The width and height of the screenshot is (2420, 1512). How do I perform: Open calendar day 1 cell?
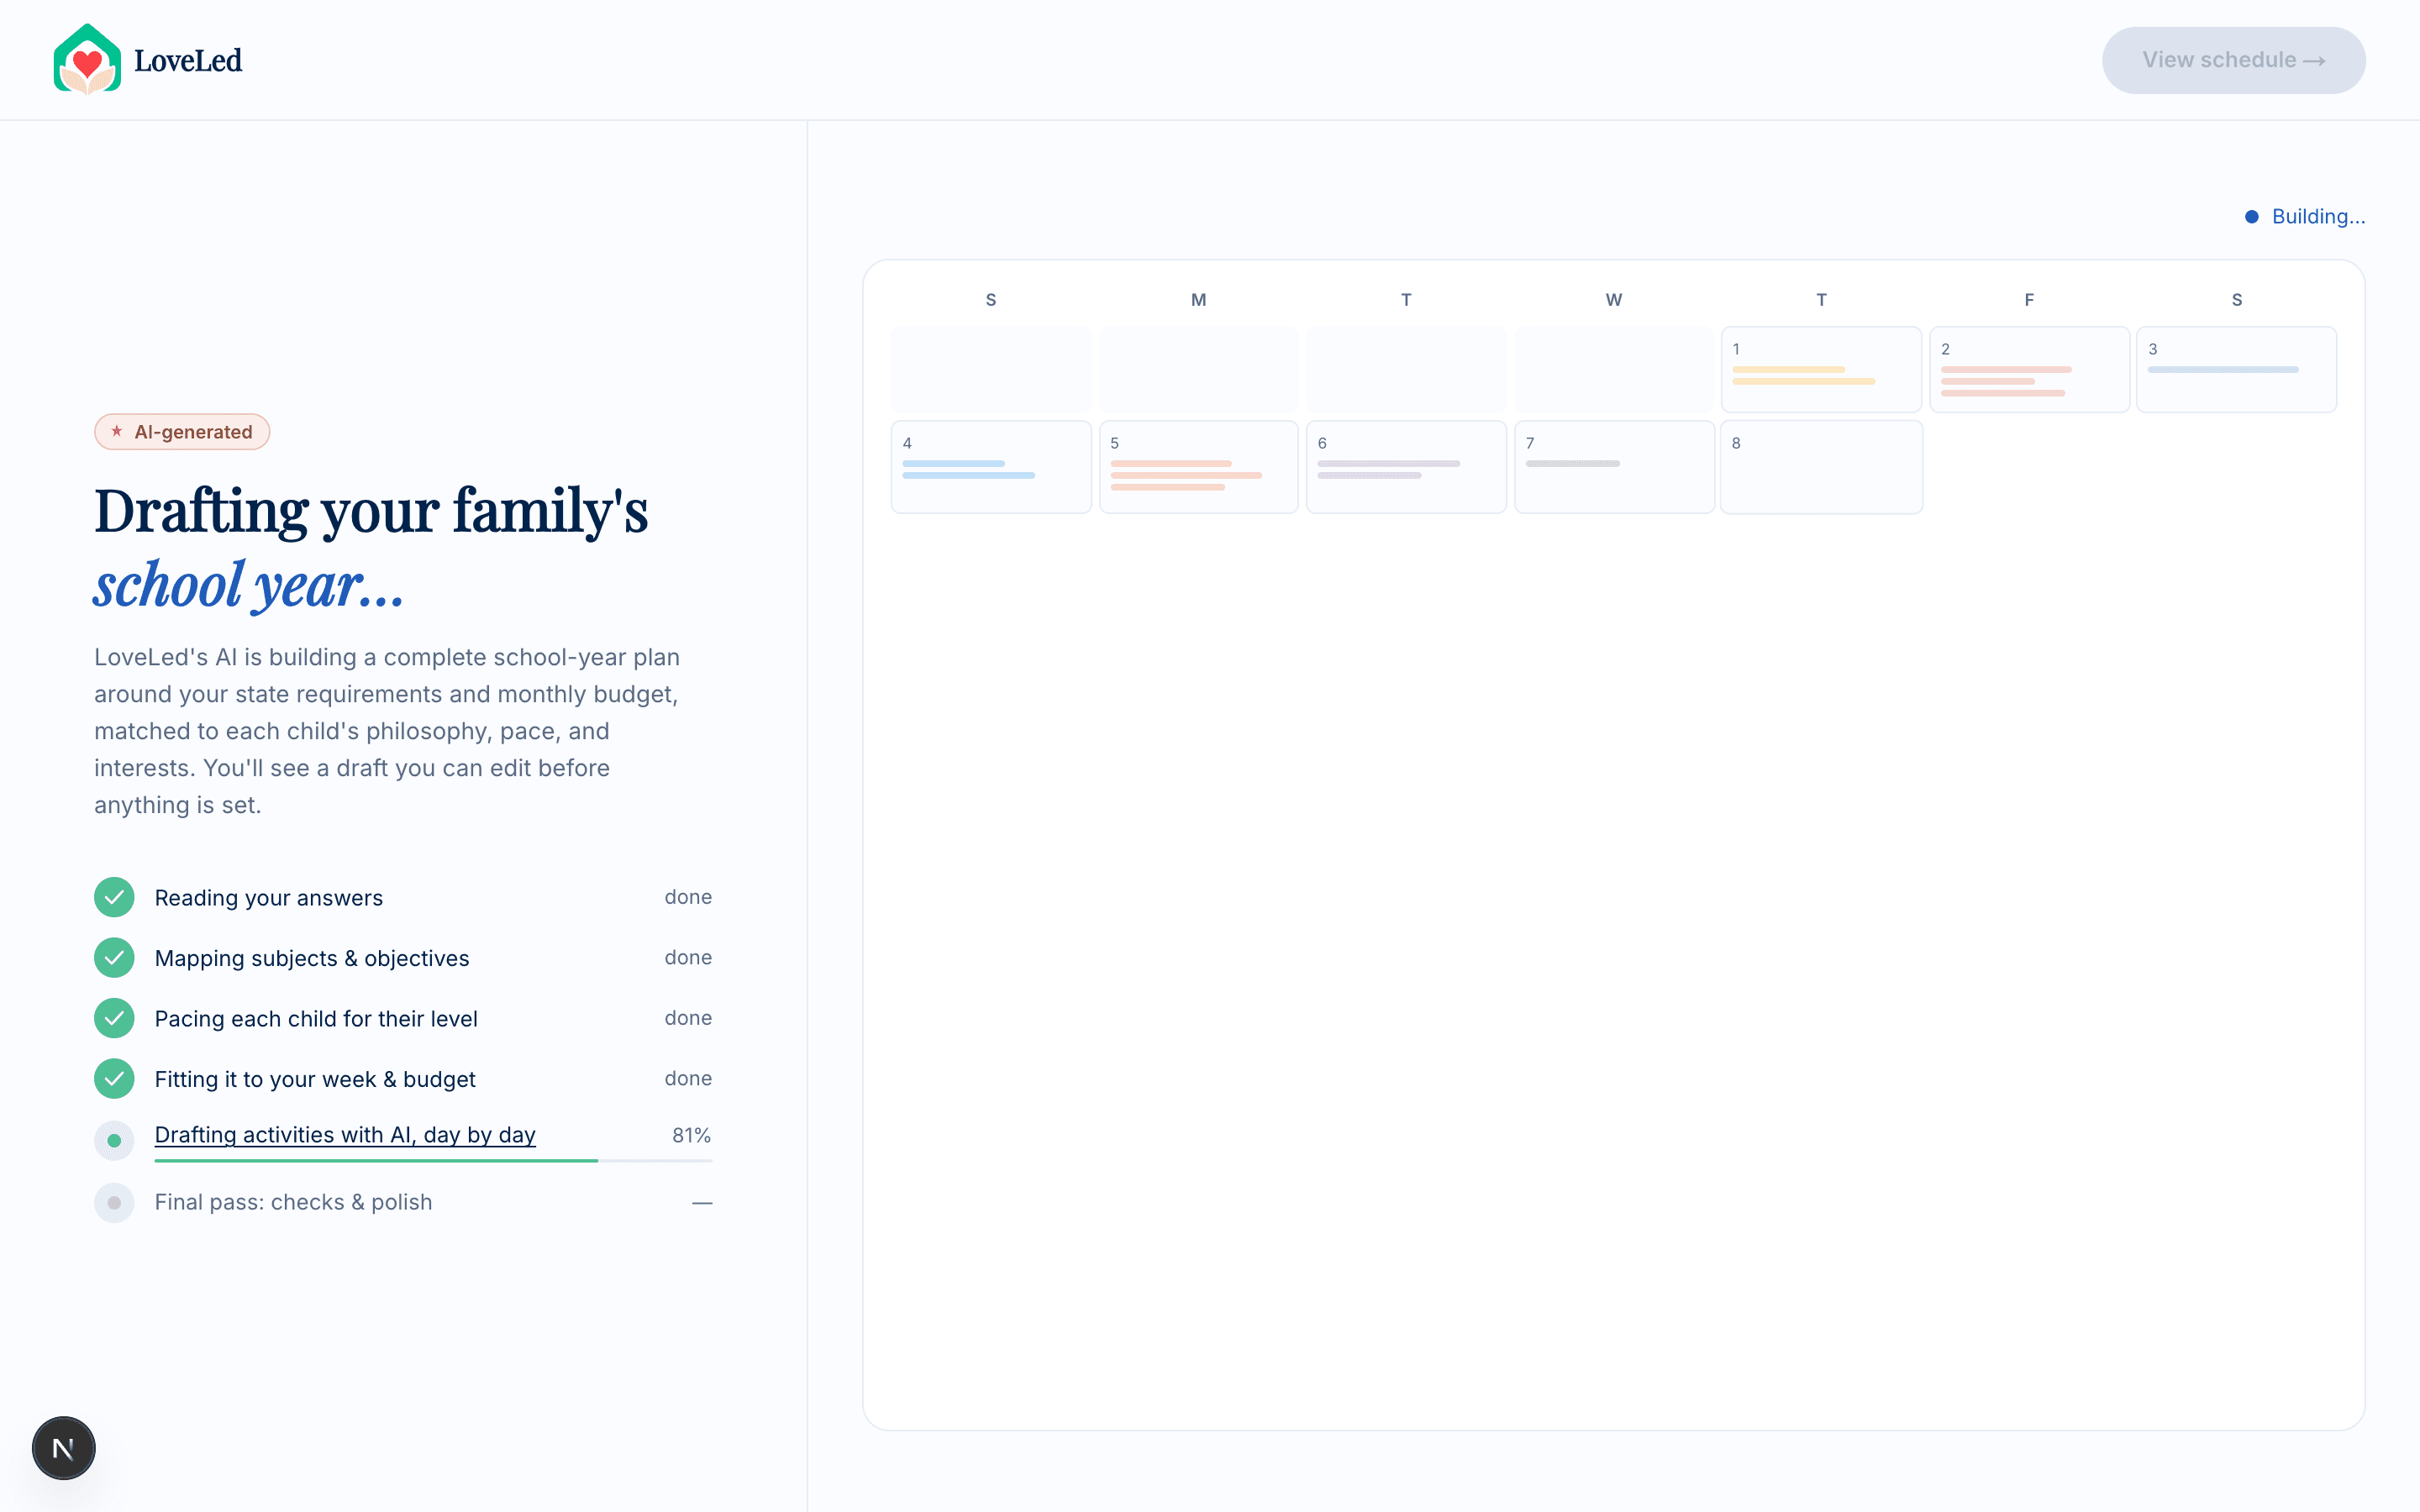click(1821, 369)
